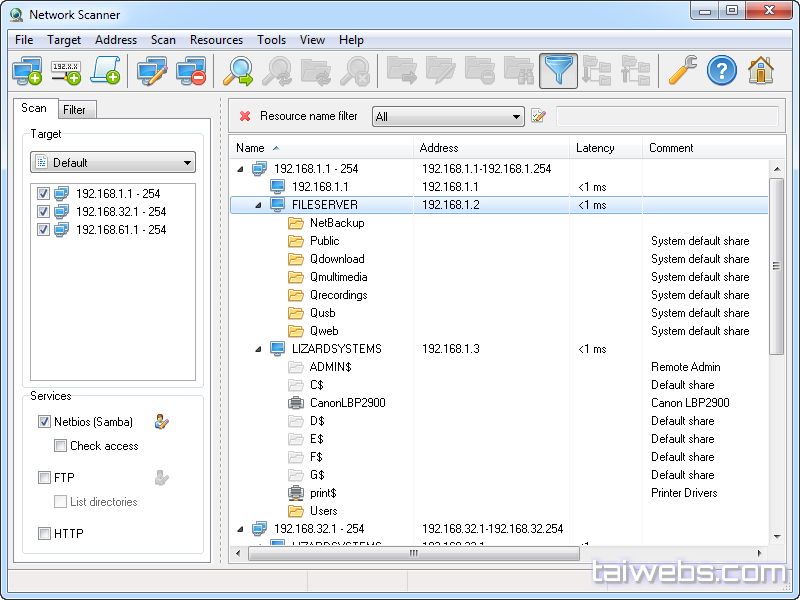Image resolution: width=800 pixels, height=600 pixels.
Task: Click the remove computer toolbar icon
Action: tap(190, 71)
